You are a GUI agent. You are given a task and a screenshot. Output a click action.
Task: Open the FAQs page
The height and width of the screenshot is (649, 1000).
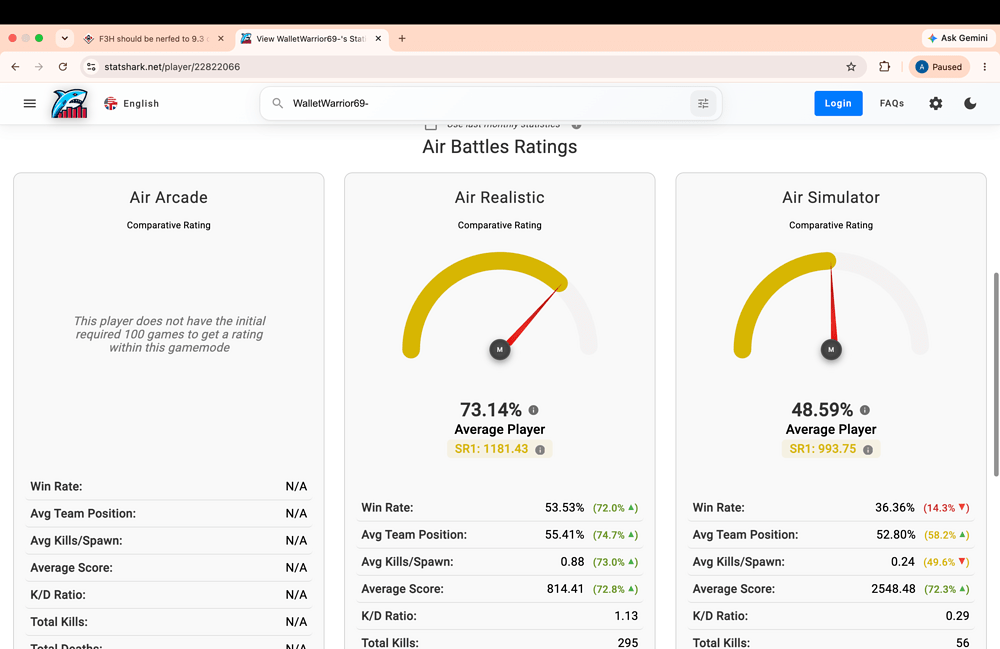(x=892, y=103)
